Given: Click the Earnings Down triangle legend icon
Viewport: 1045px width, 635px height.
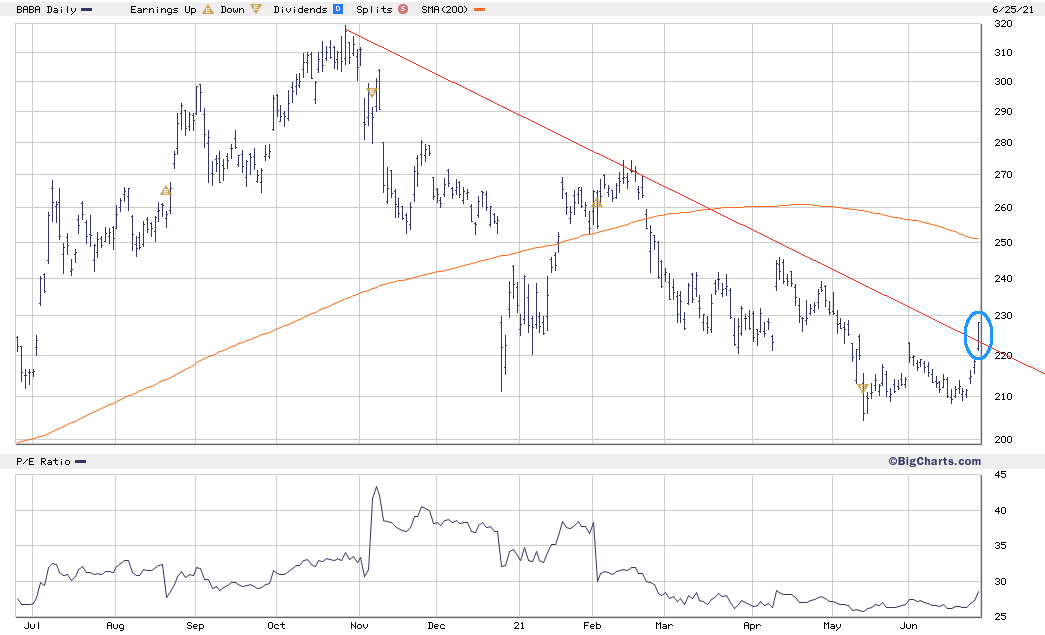Looking at the screenshot, I should [256, 9].
